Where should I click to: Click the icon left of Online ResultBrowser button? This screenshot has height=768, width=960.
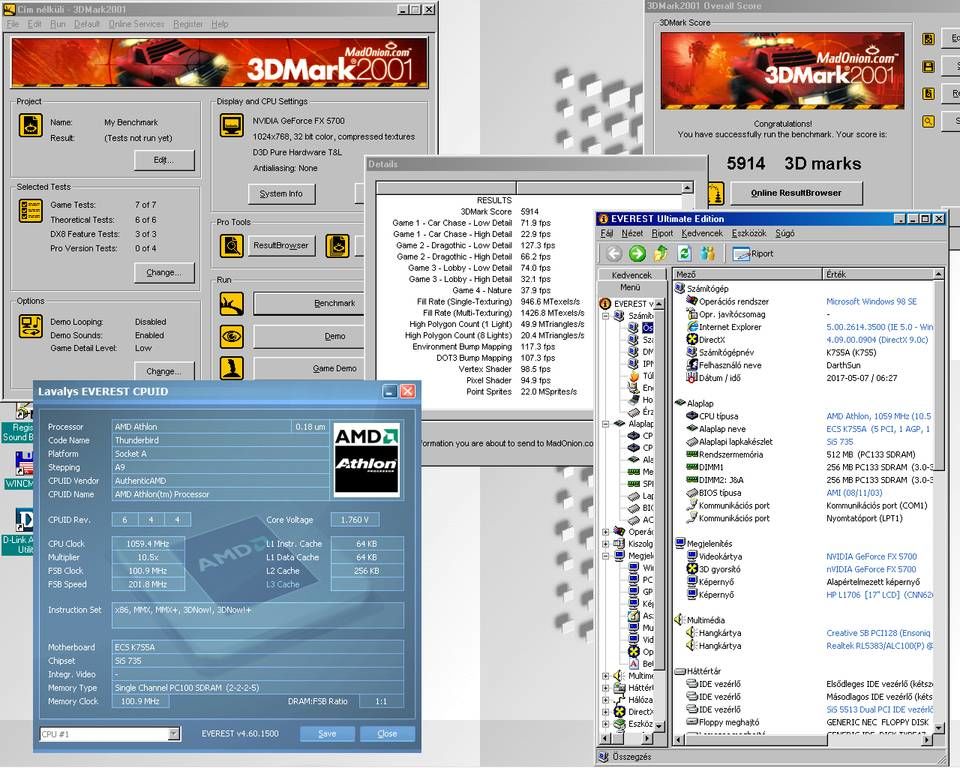(x=715, y=194)
